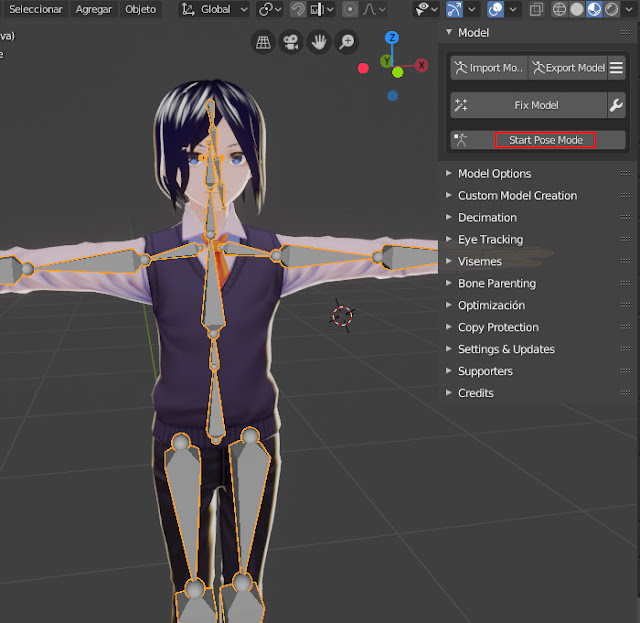Switch to material preview shading

coord(594,9)
